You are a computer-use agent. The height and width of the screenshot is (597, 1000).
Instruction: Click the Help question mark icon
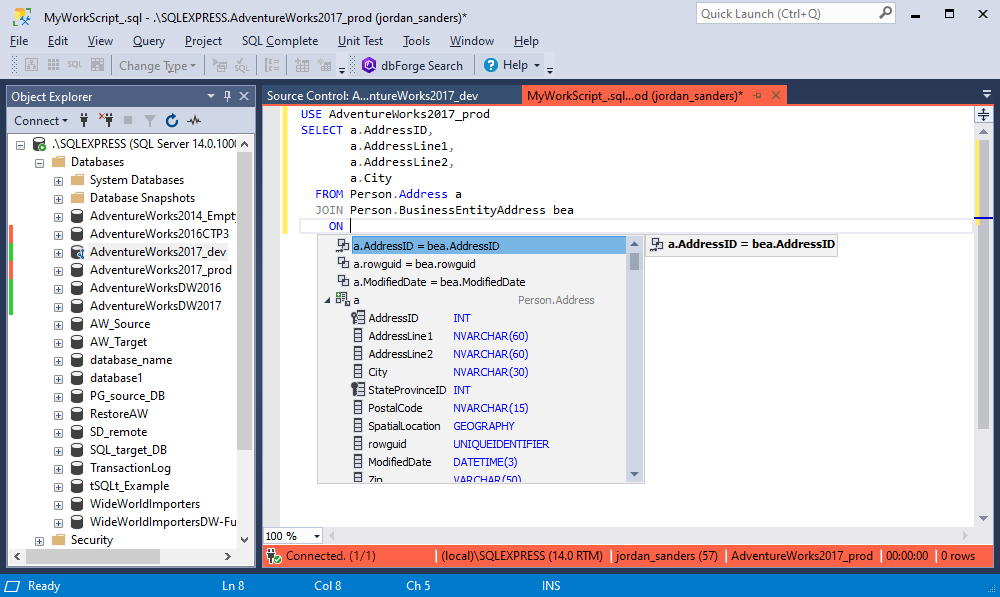click(x=491, y=65)
